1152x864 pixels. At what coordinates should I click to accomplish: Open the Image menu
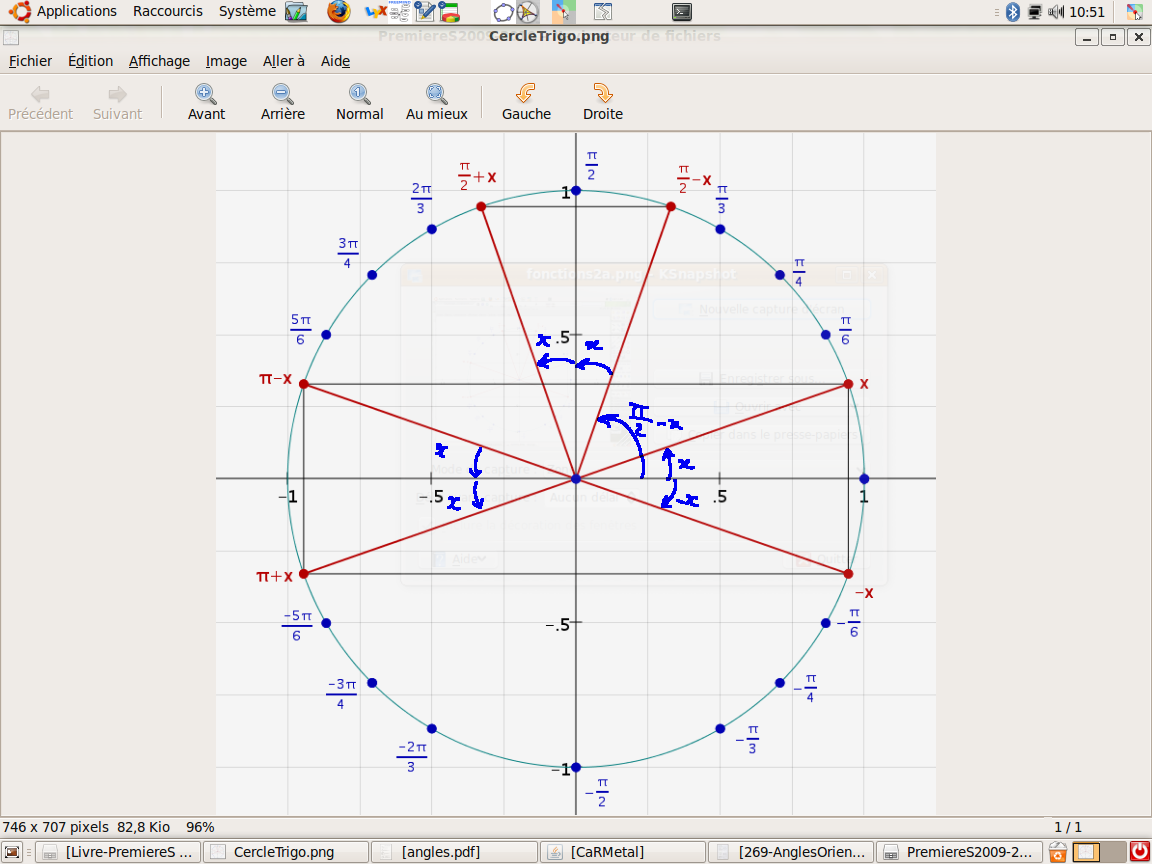[x=226, y=61]
